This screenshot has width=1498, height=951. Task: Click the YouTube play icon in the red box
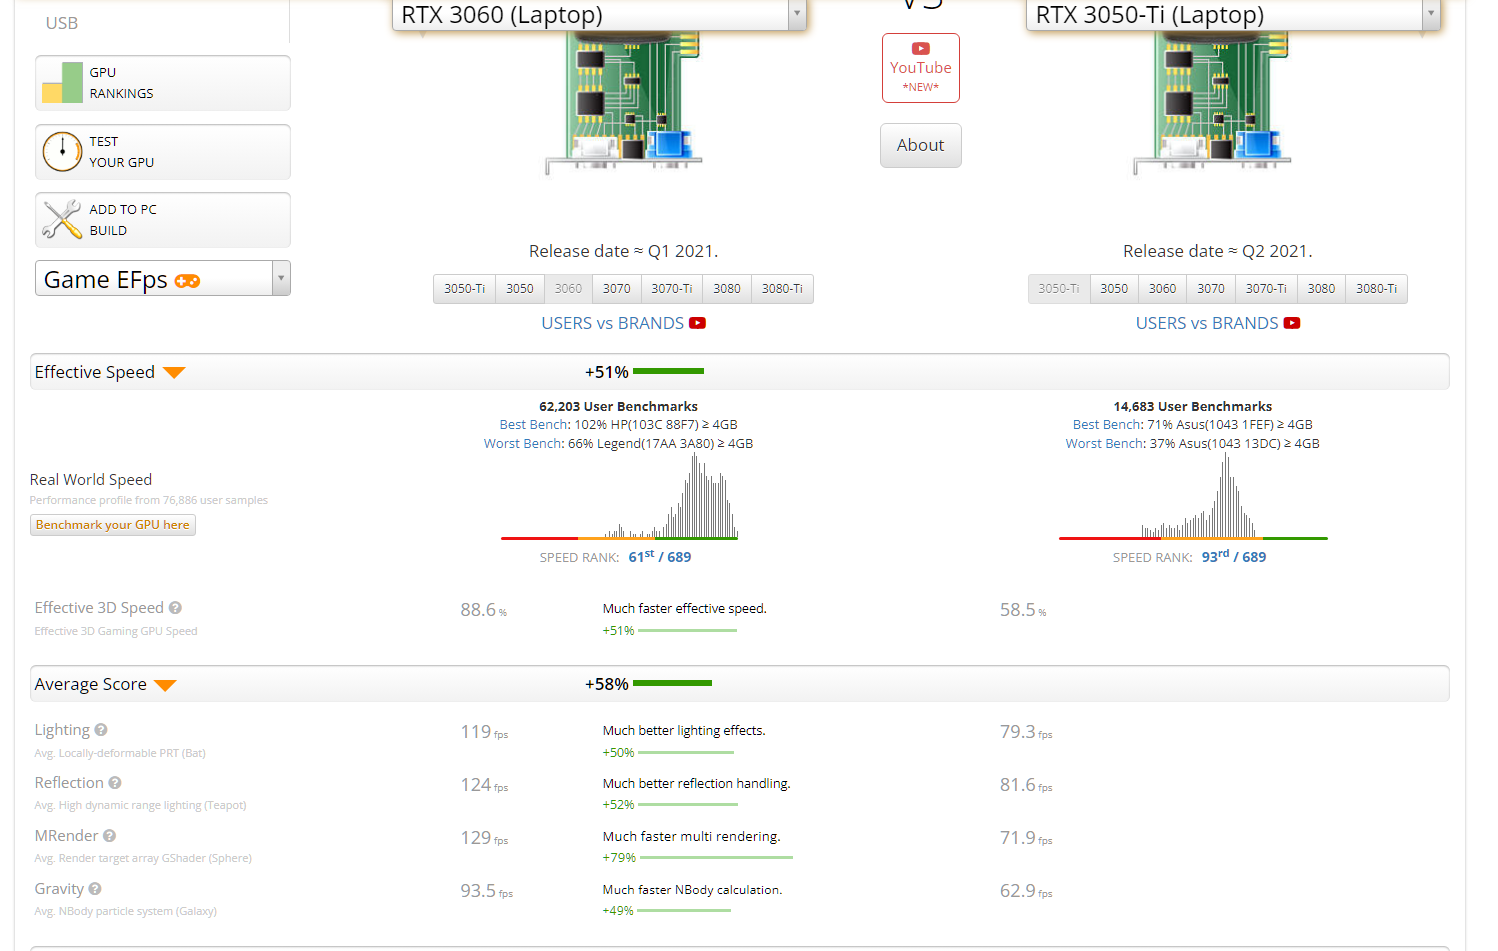(x=921, y=48)
